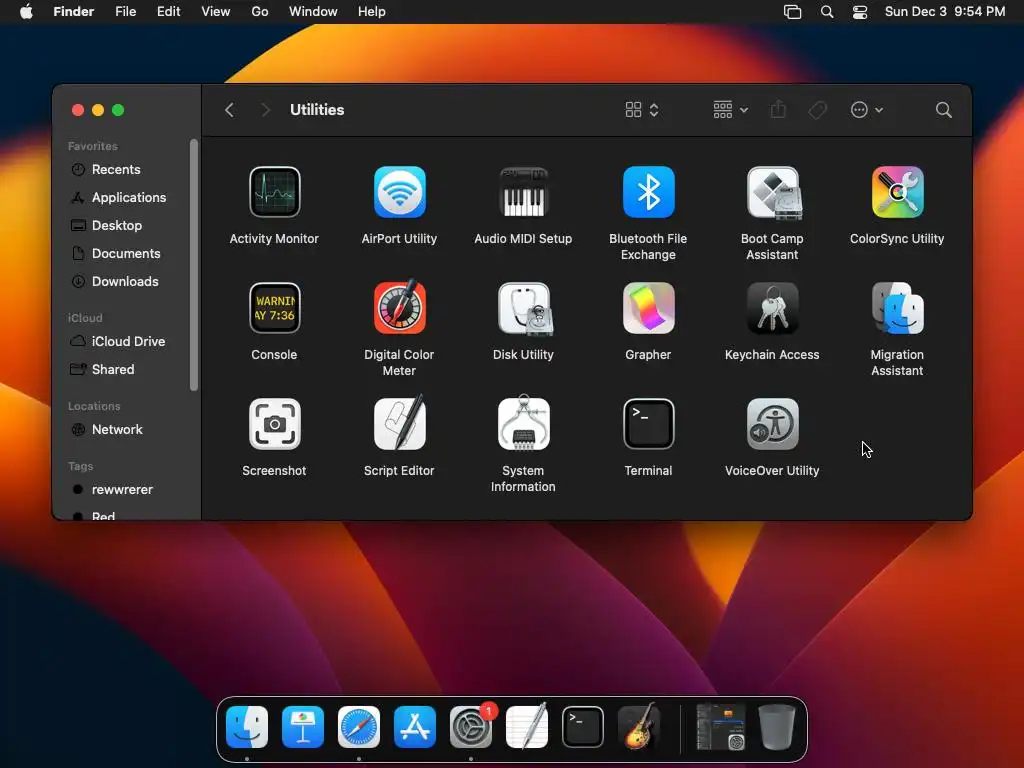Click the Edit Tags toolbar button

[818, 110]
